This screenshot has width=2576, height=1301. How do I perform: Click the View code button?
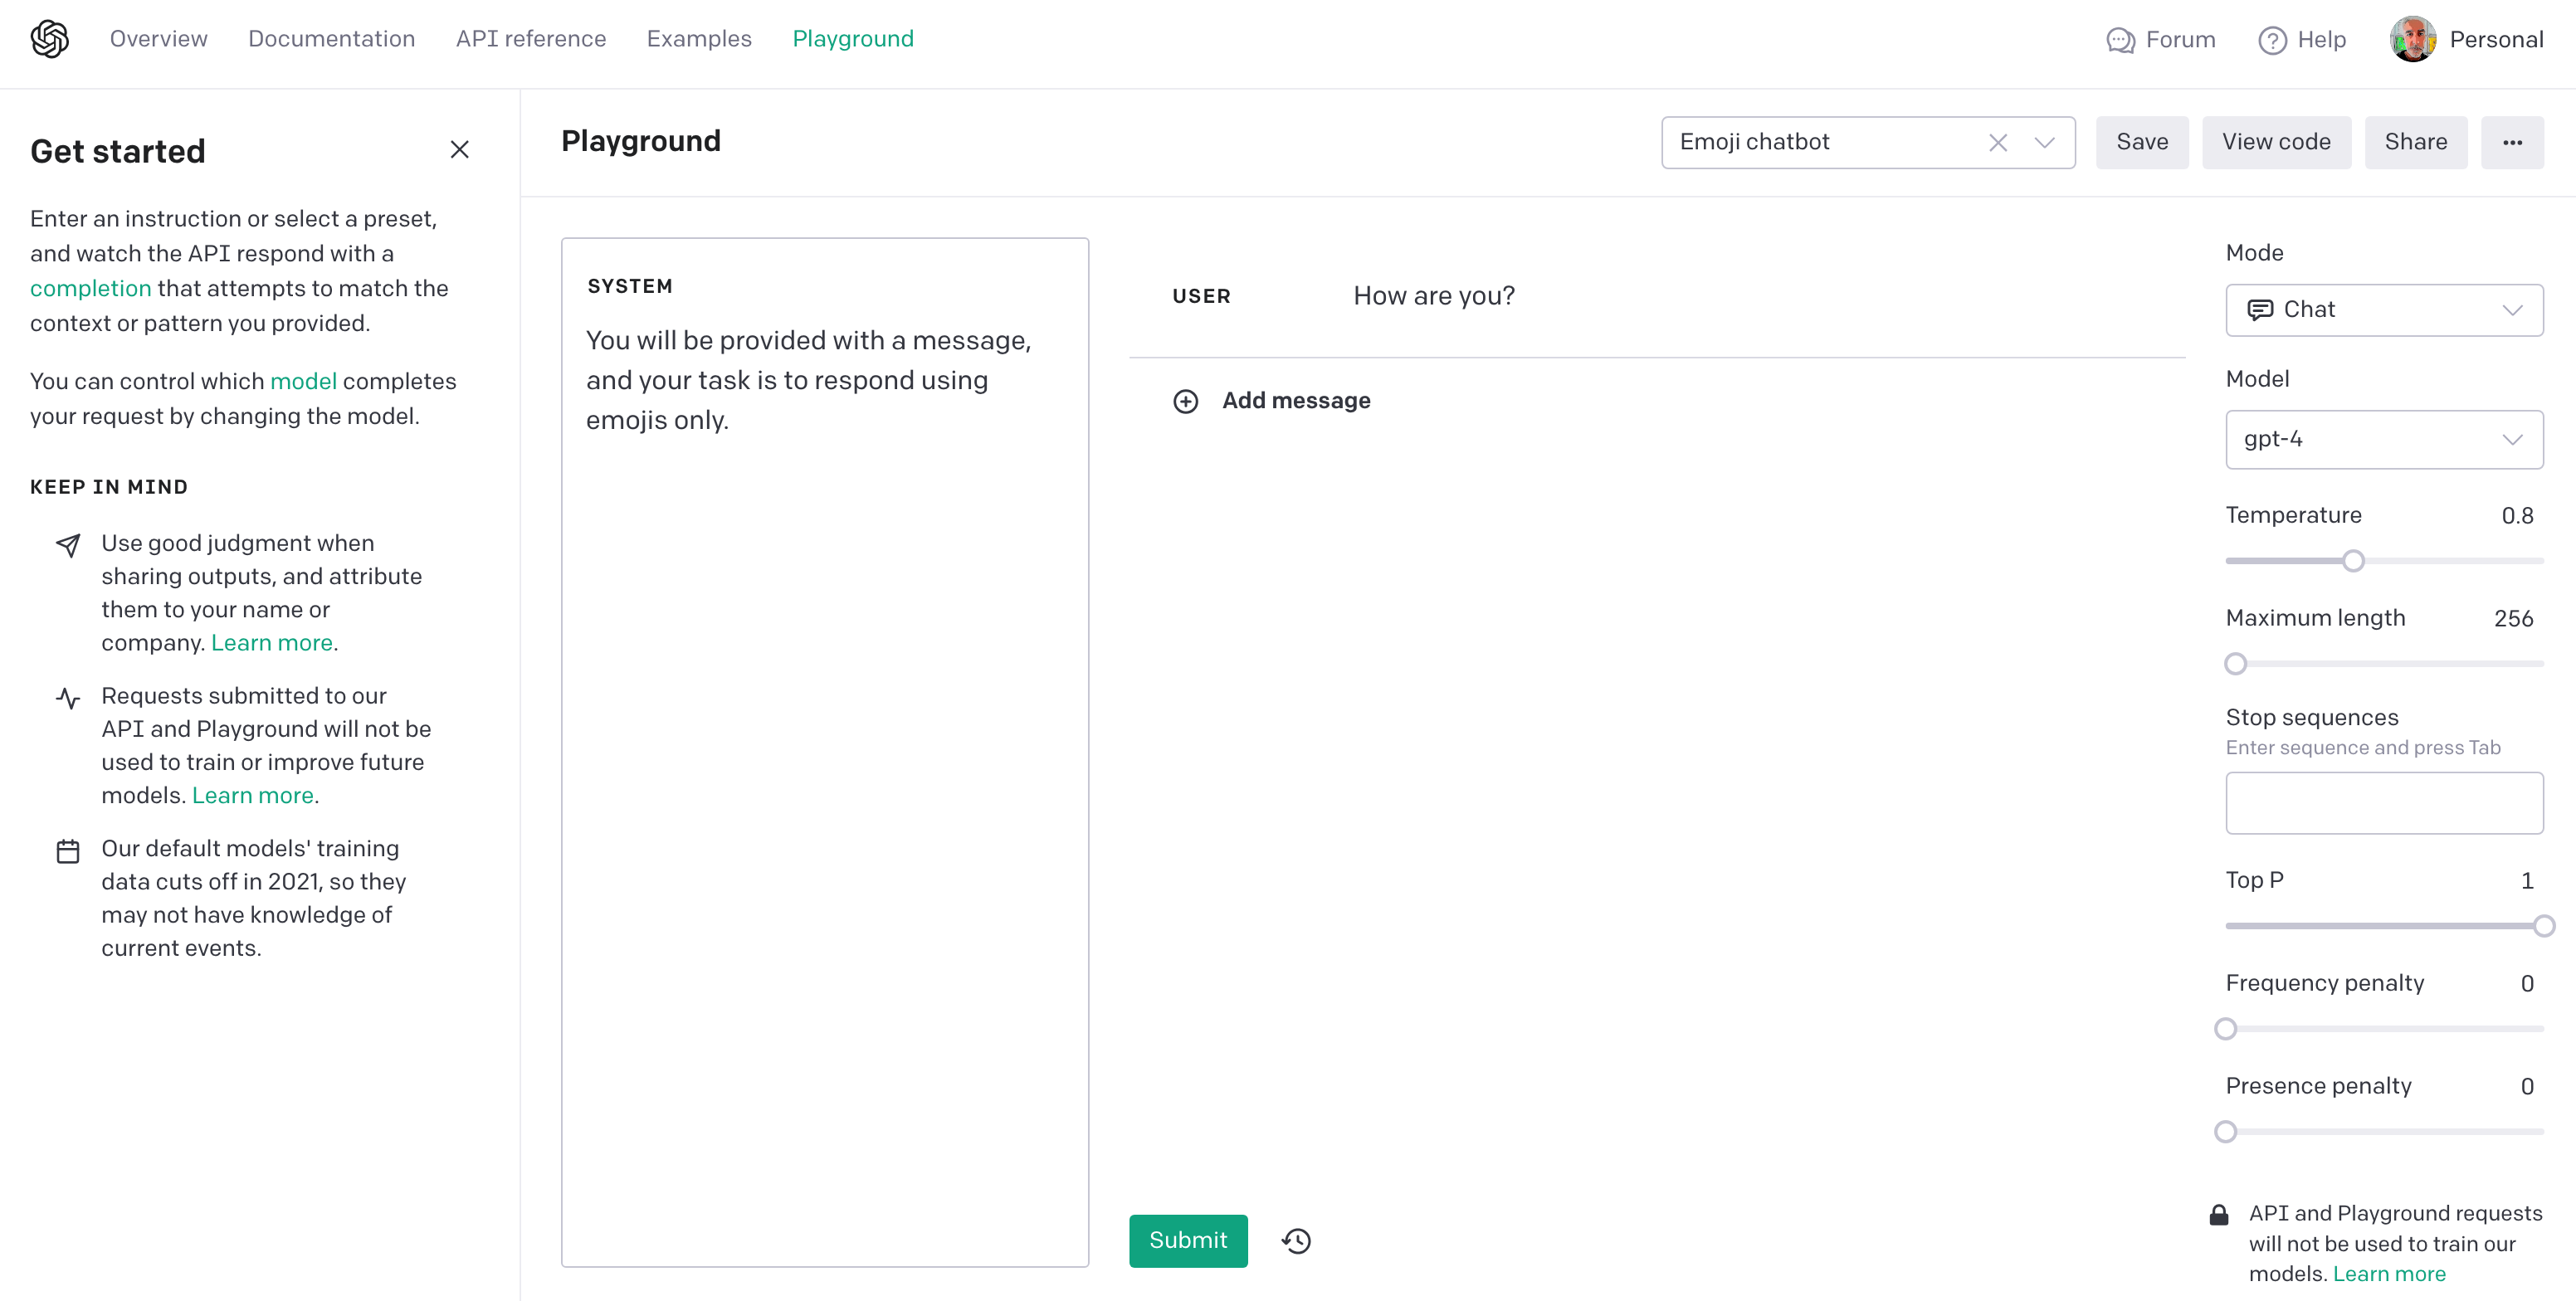coord(2276,141)
